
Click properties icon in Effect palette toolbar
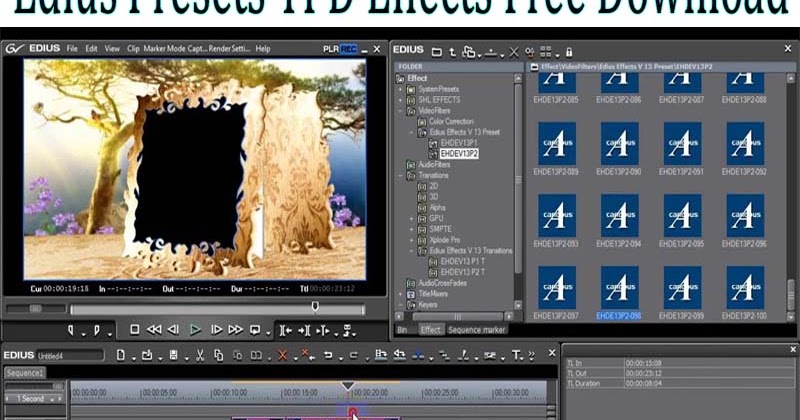click(530, 52)
